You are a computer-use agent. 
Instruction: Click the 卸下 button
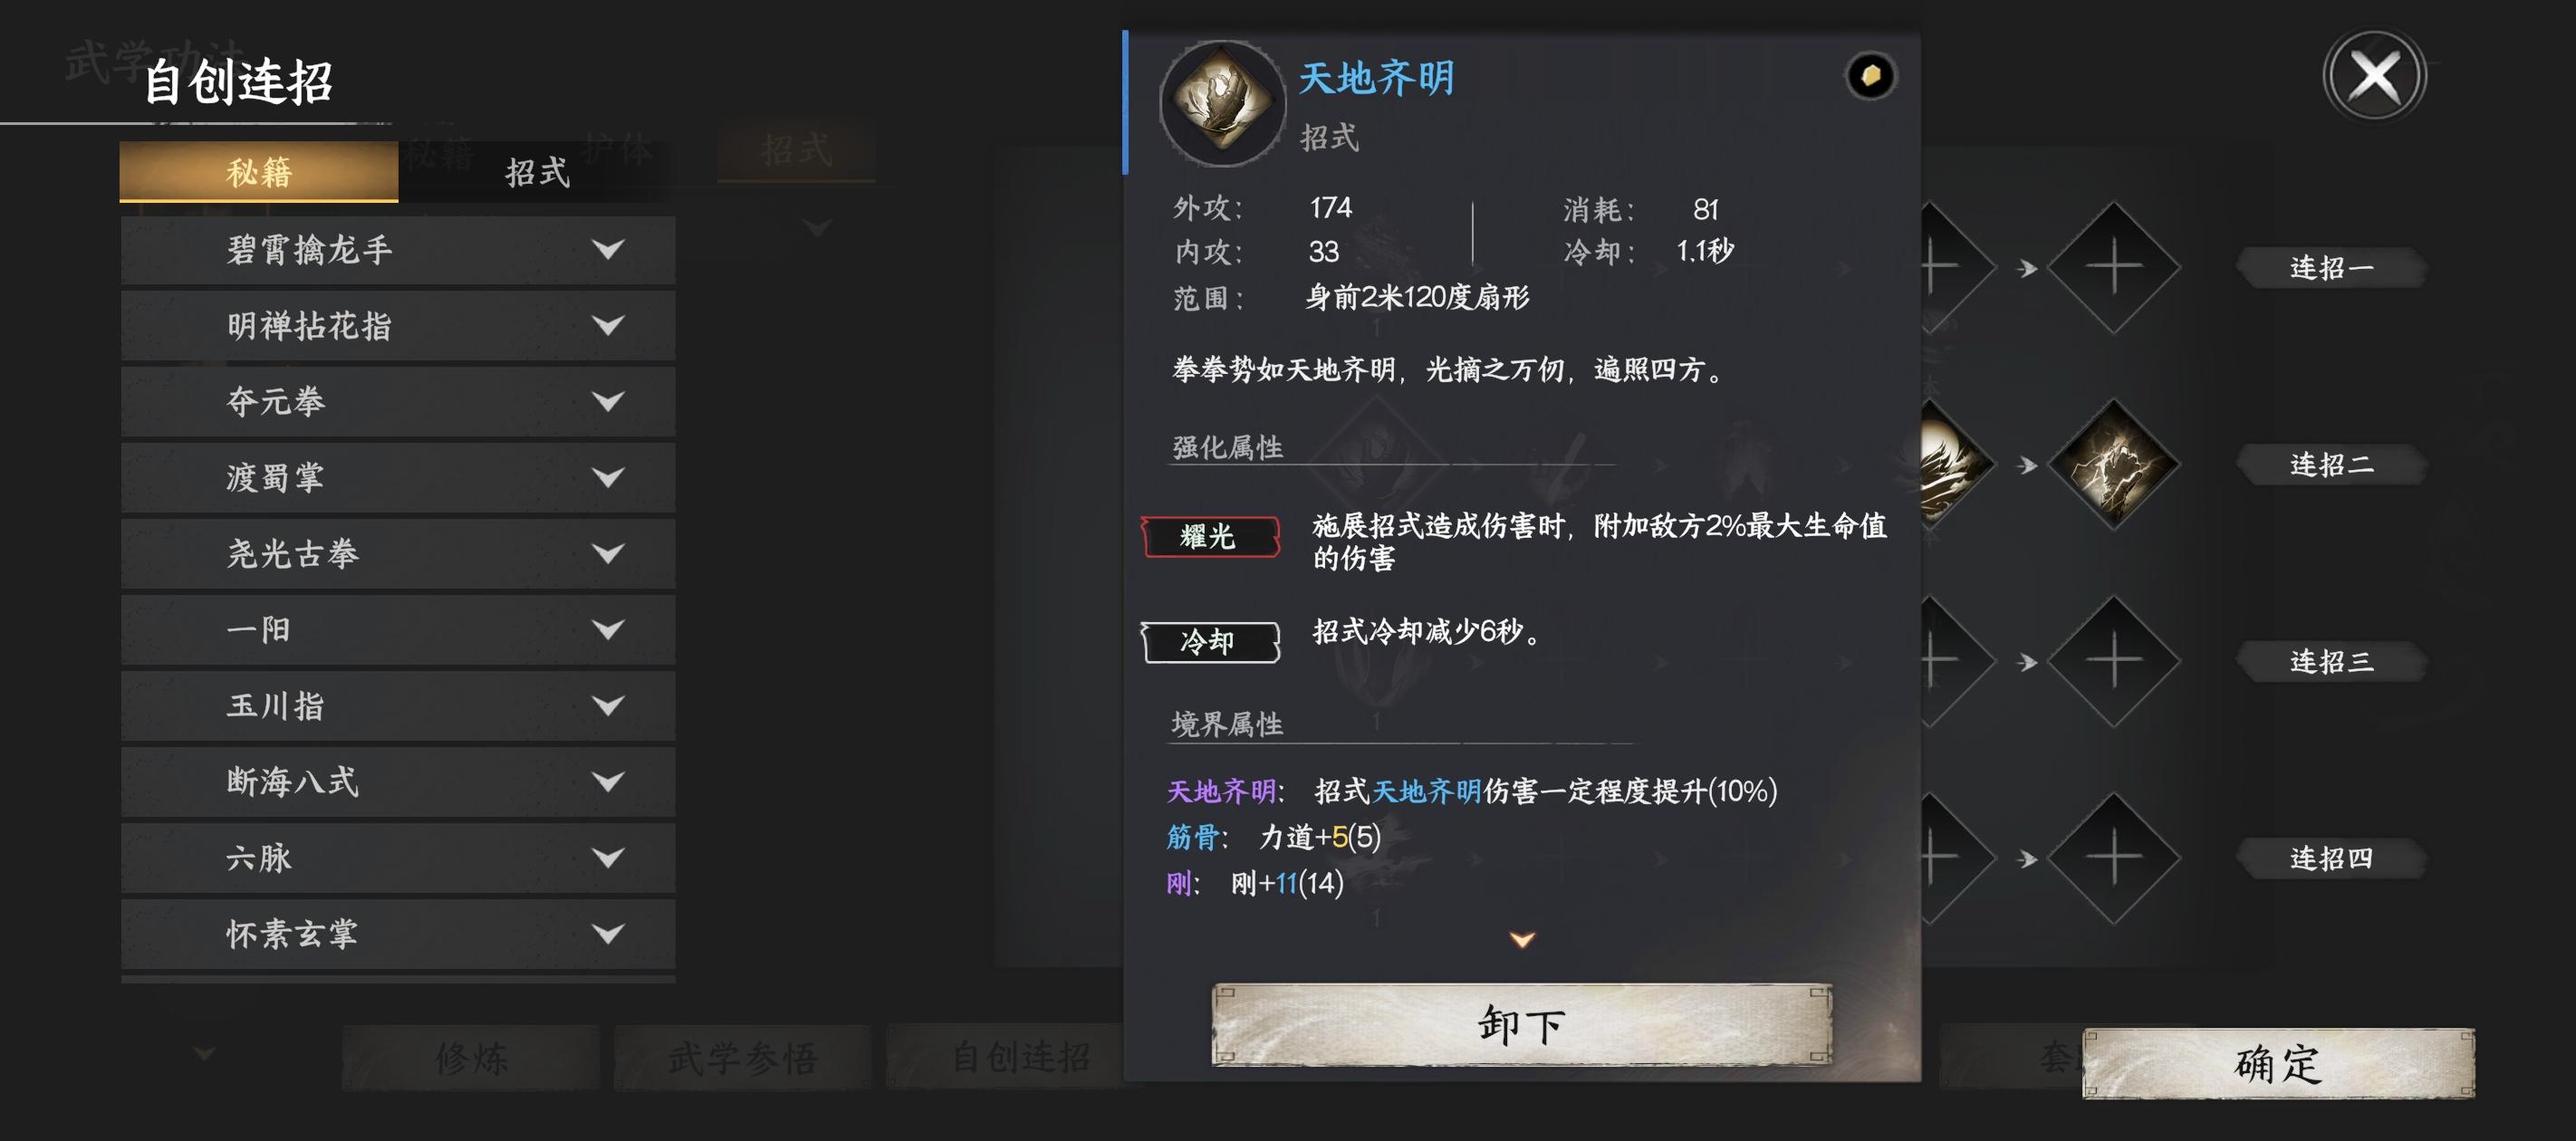[x=1522, y=1025]
